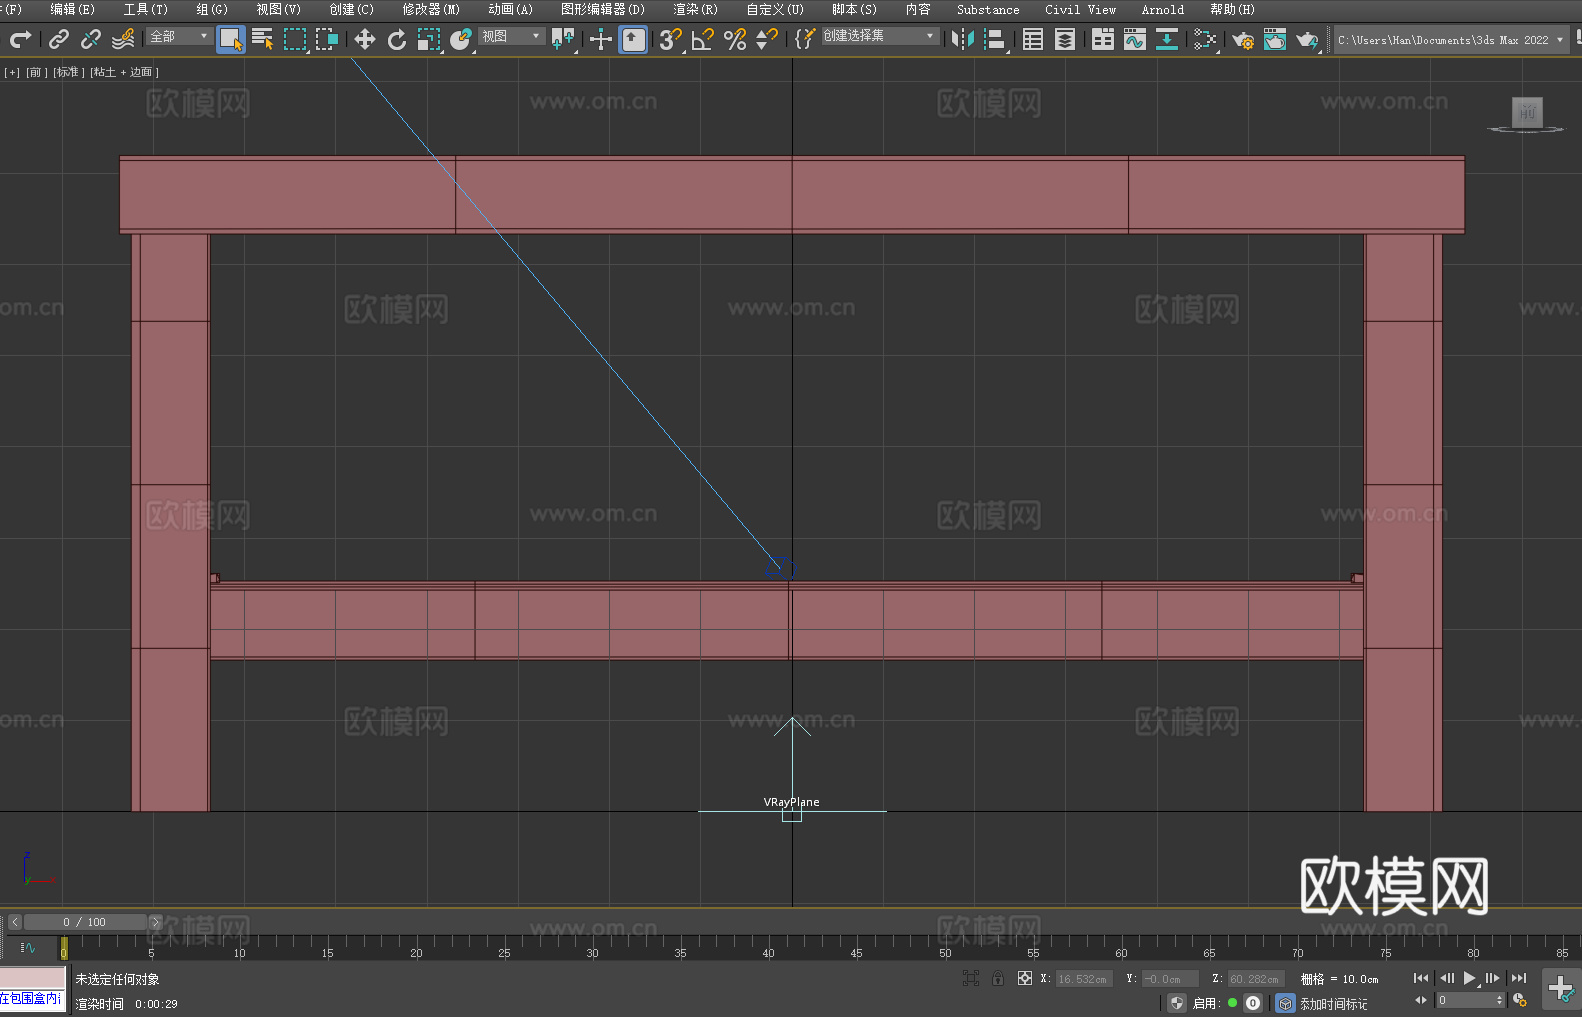Click viewport [标准] shading label
This screenshot has width=1582, height=1017.
(68, 72)
